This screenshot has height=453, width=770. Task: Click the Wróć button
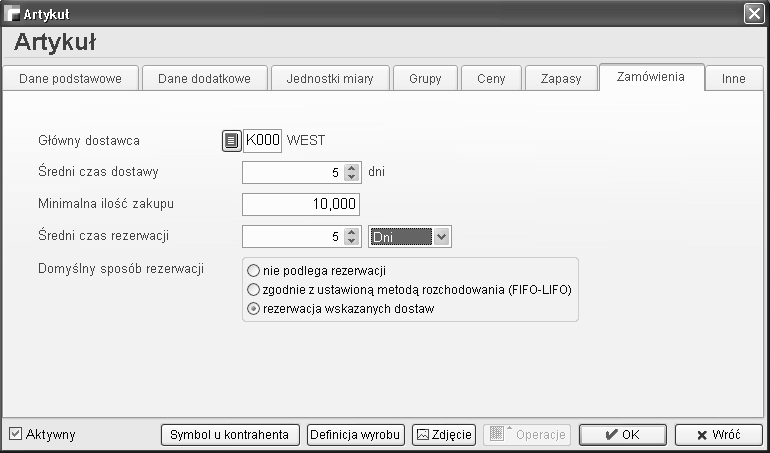[x=718, y=435]
